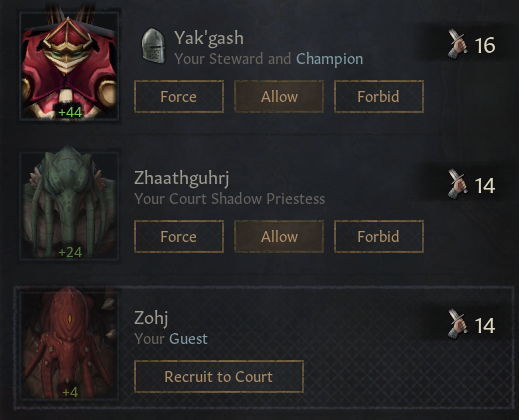Open the Guest link under Zohj
The width and height of the screenshot is (519, 420).
(x=188, y=339)
